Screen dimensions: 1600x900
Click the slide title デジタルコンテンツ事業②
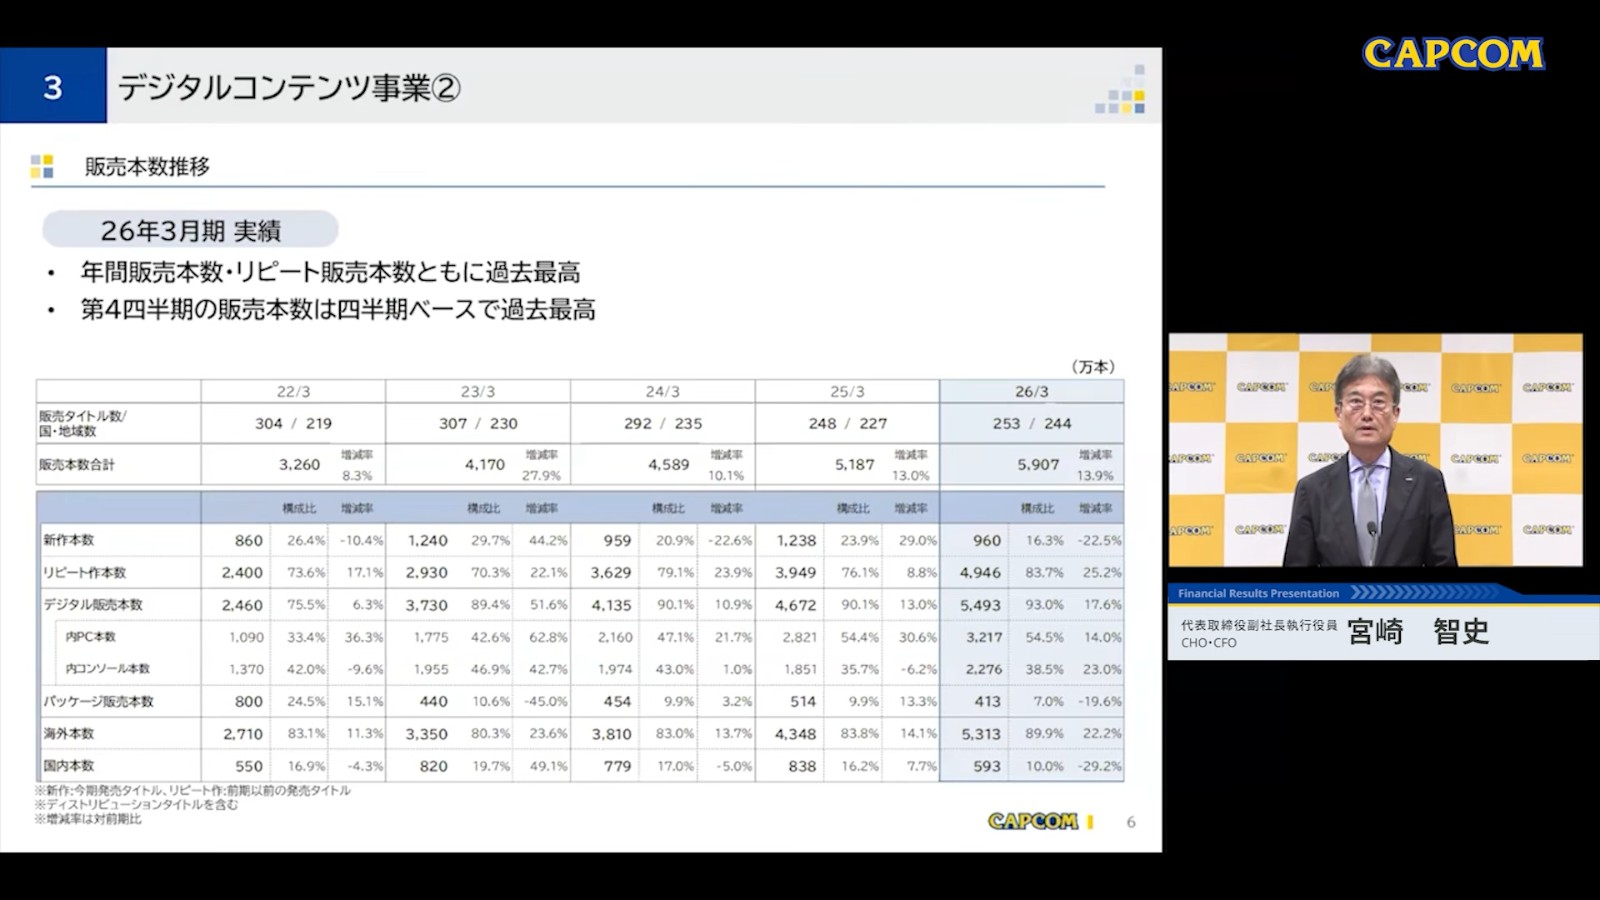(x=289, y=88)
